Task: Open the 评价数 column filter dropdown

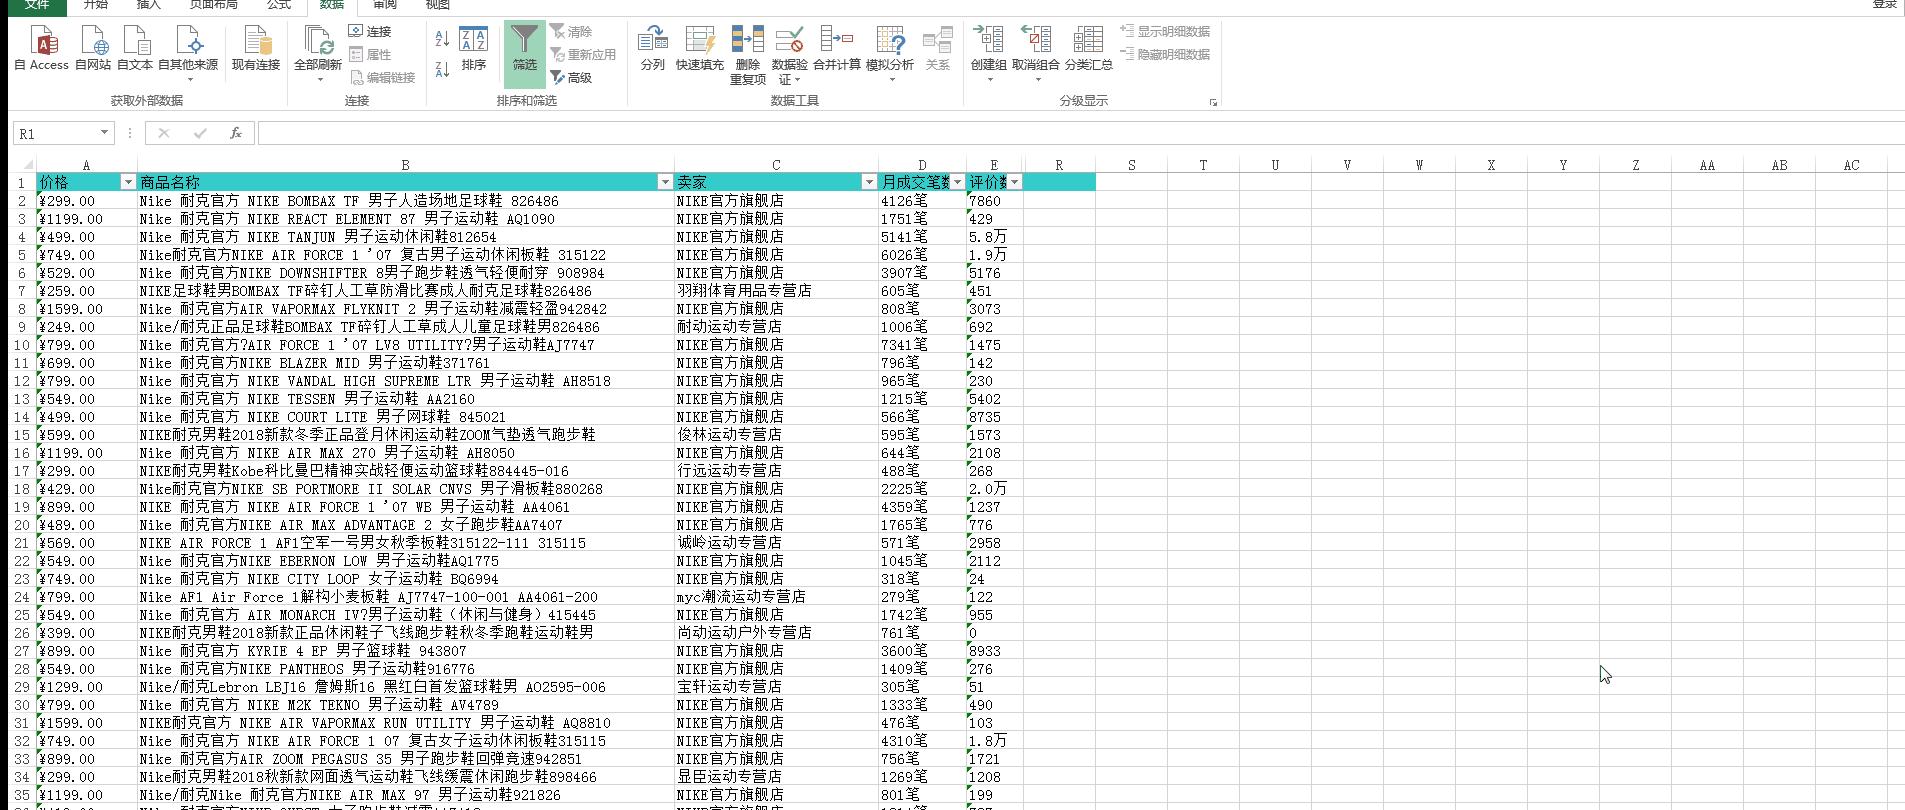Action: click(x=1014, y=182)
